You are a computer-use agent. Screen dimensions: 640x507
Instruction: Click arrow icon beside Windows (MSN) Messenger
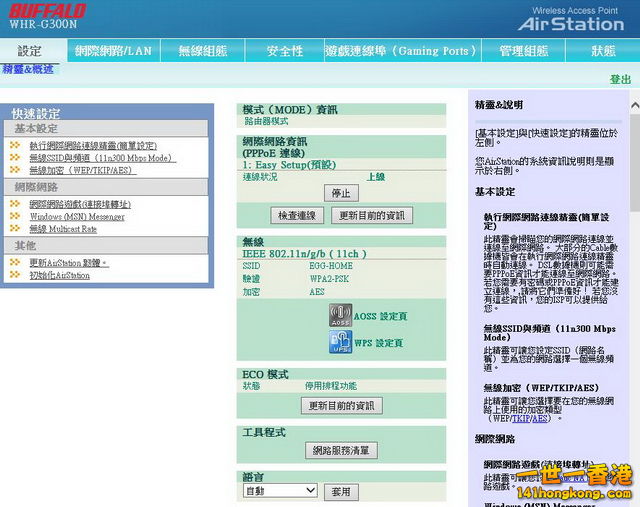click(x=15, y=216)
